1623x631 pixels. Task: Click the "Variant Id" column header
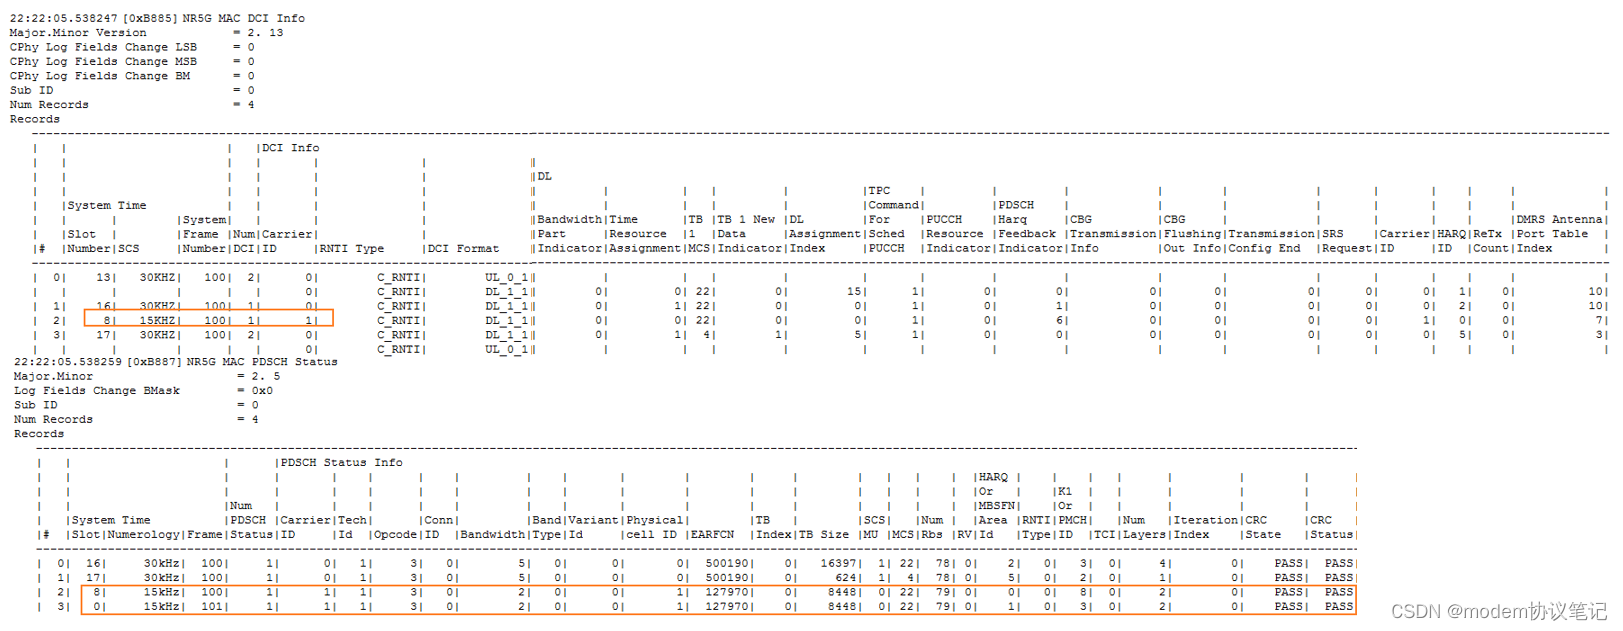593,527
